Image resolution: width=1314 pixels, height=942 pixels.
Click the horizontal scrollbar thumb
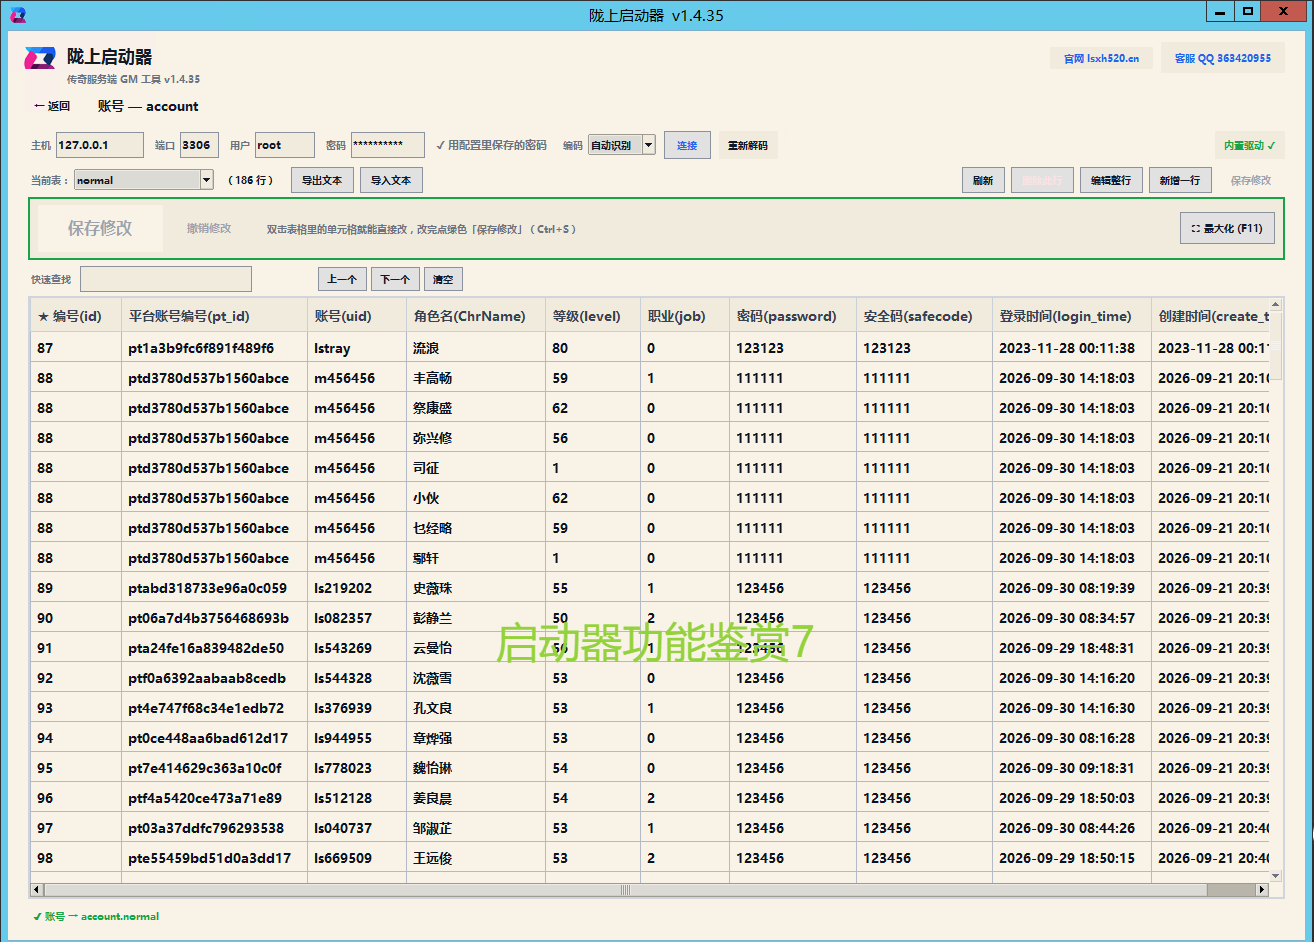(x=627, y=889)
